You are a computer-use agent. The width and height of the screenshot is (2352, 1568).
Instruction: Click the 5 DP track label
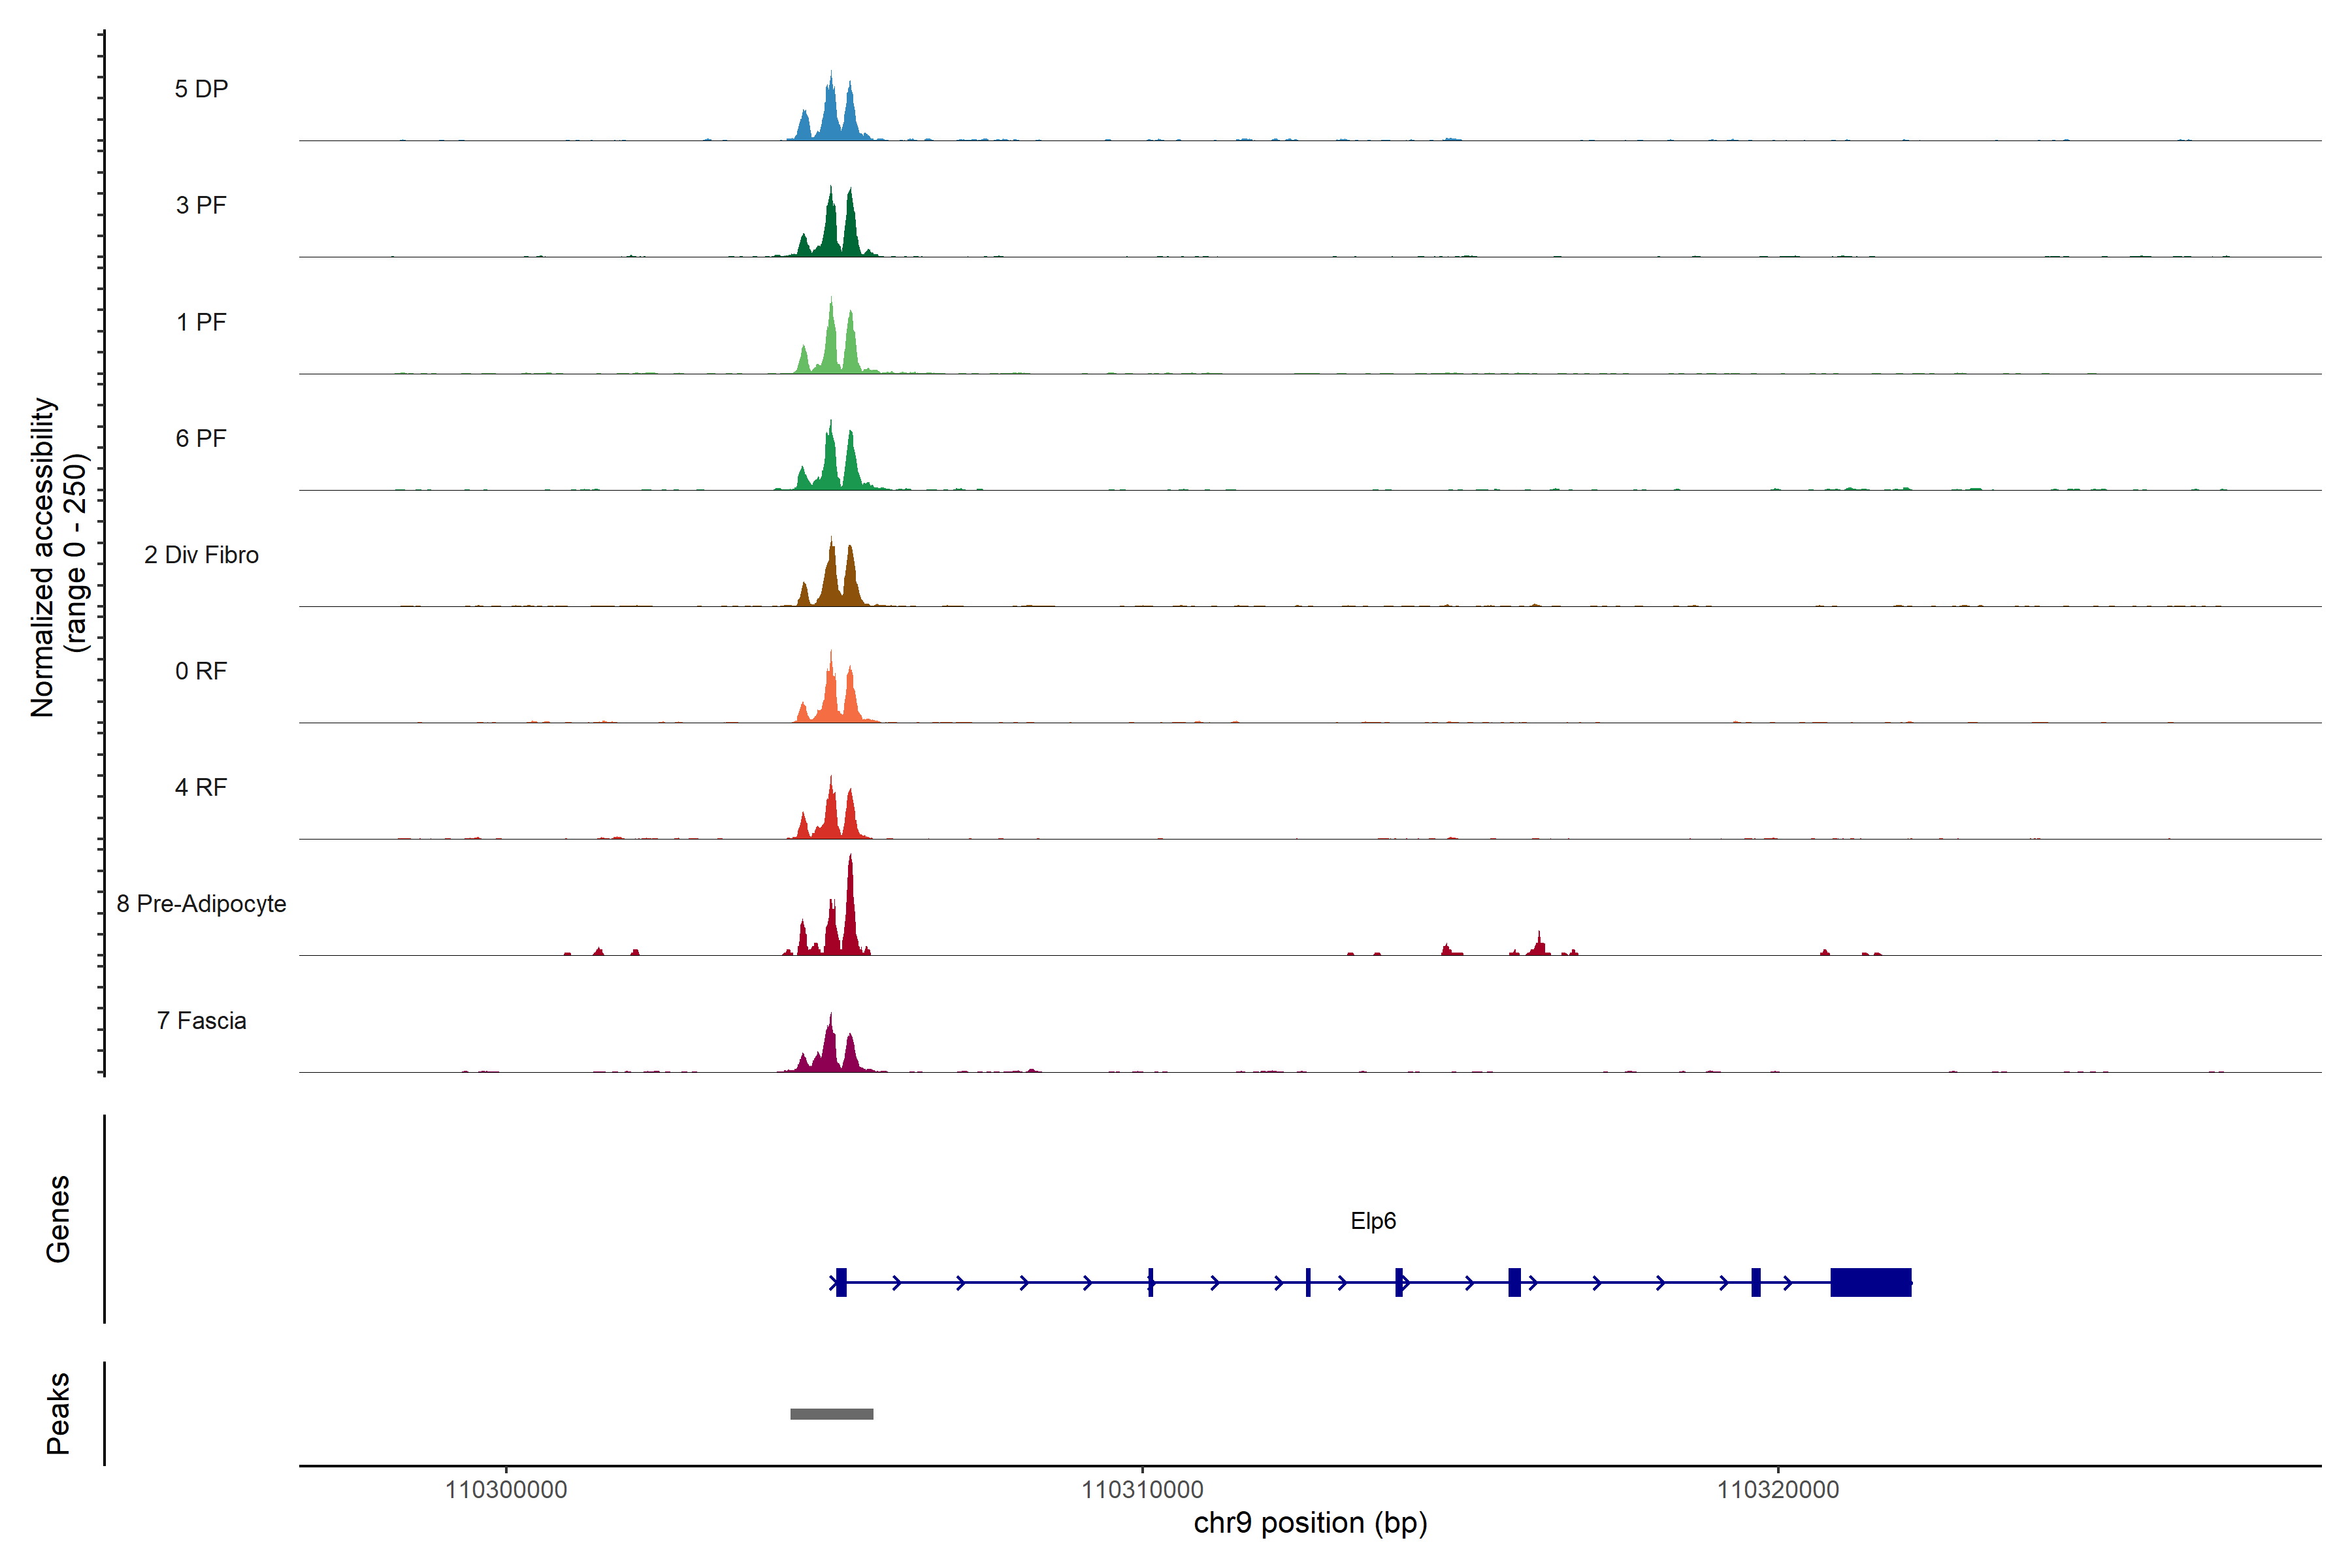[x=201, y=89]
